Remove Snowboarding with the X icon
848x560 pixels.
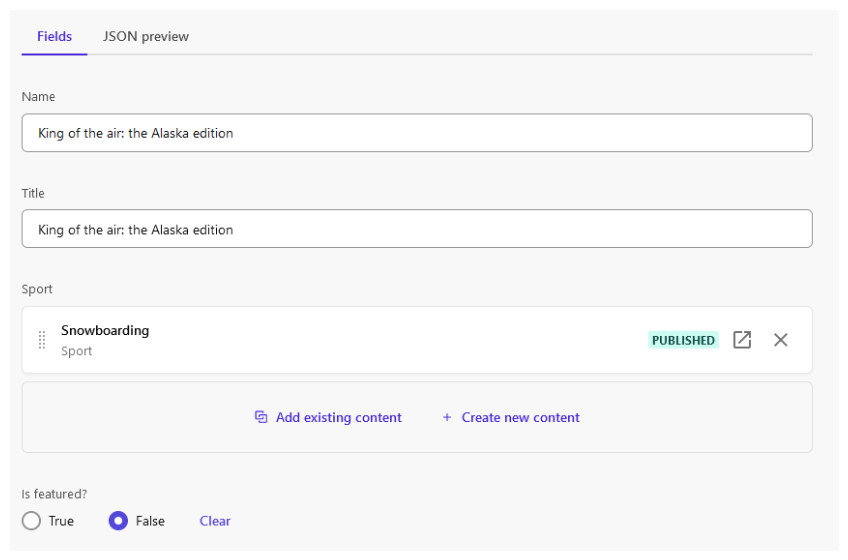coord(780,340)
